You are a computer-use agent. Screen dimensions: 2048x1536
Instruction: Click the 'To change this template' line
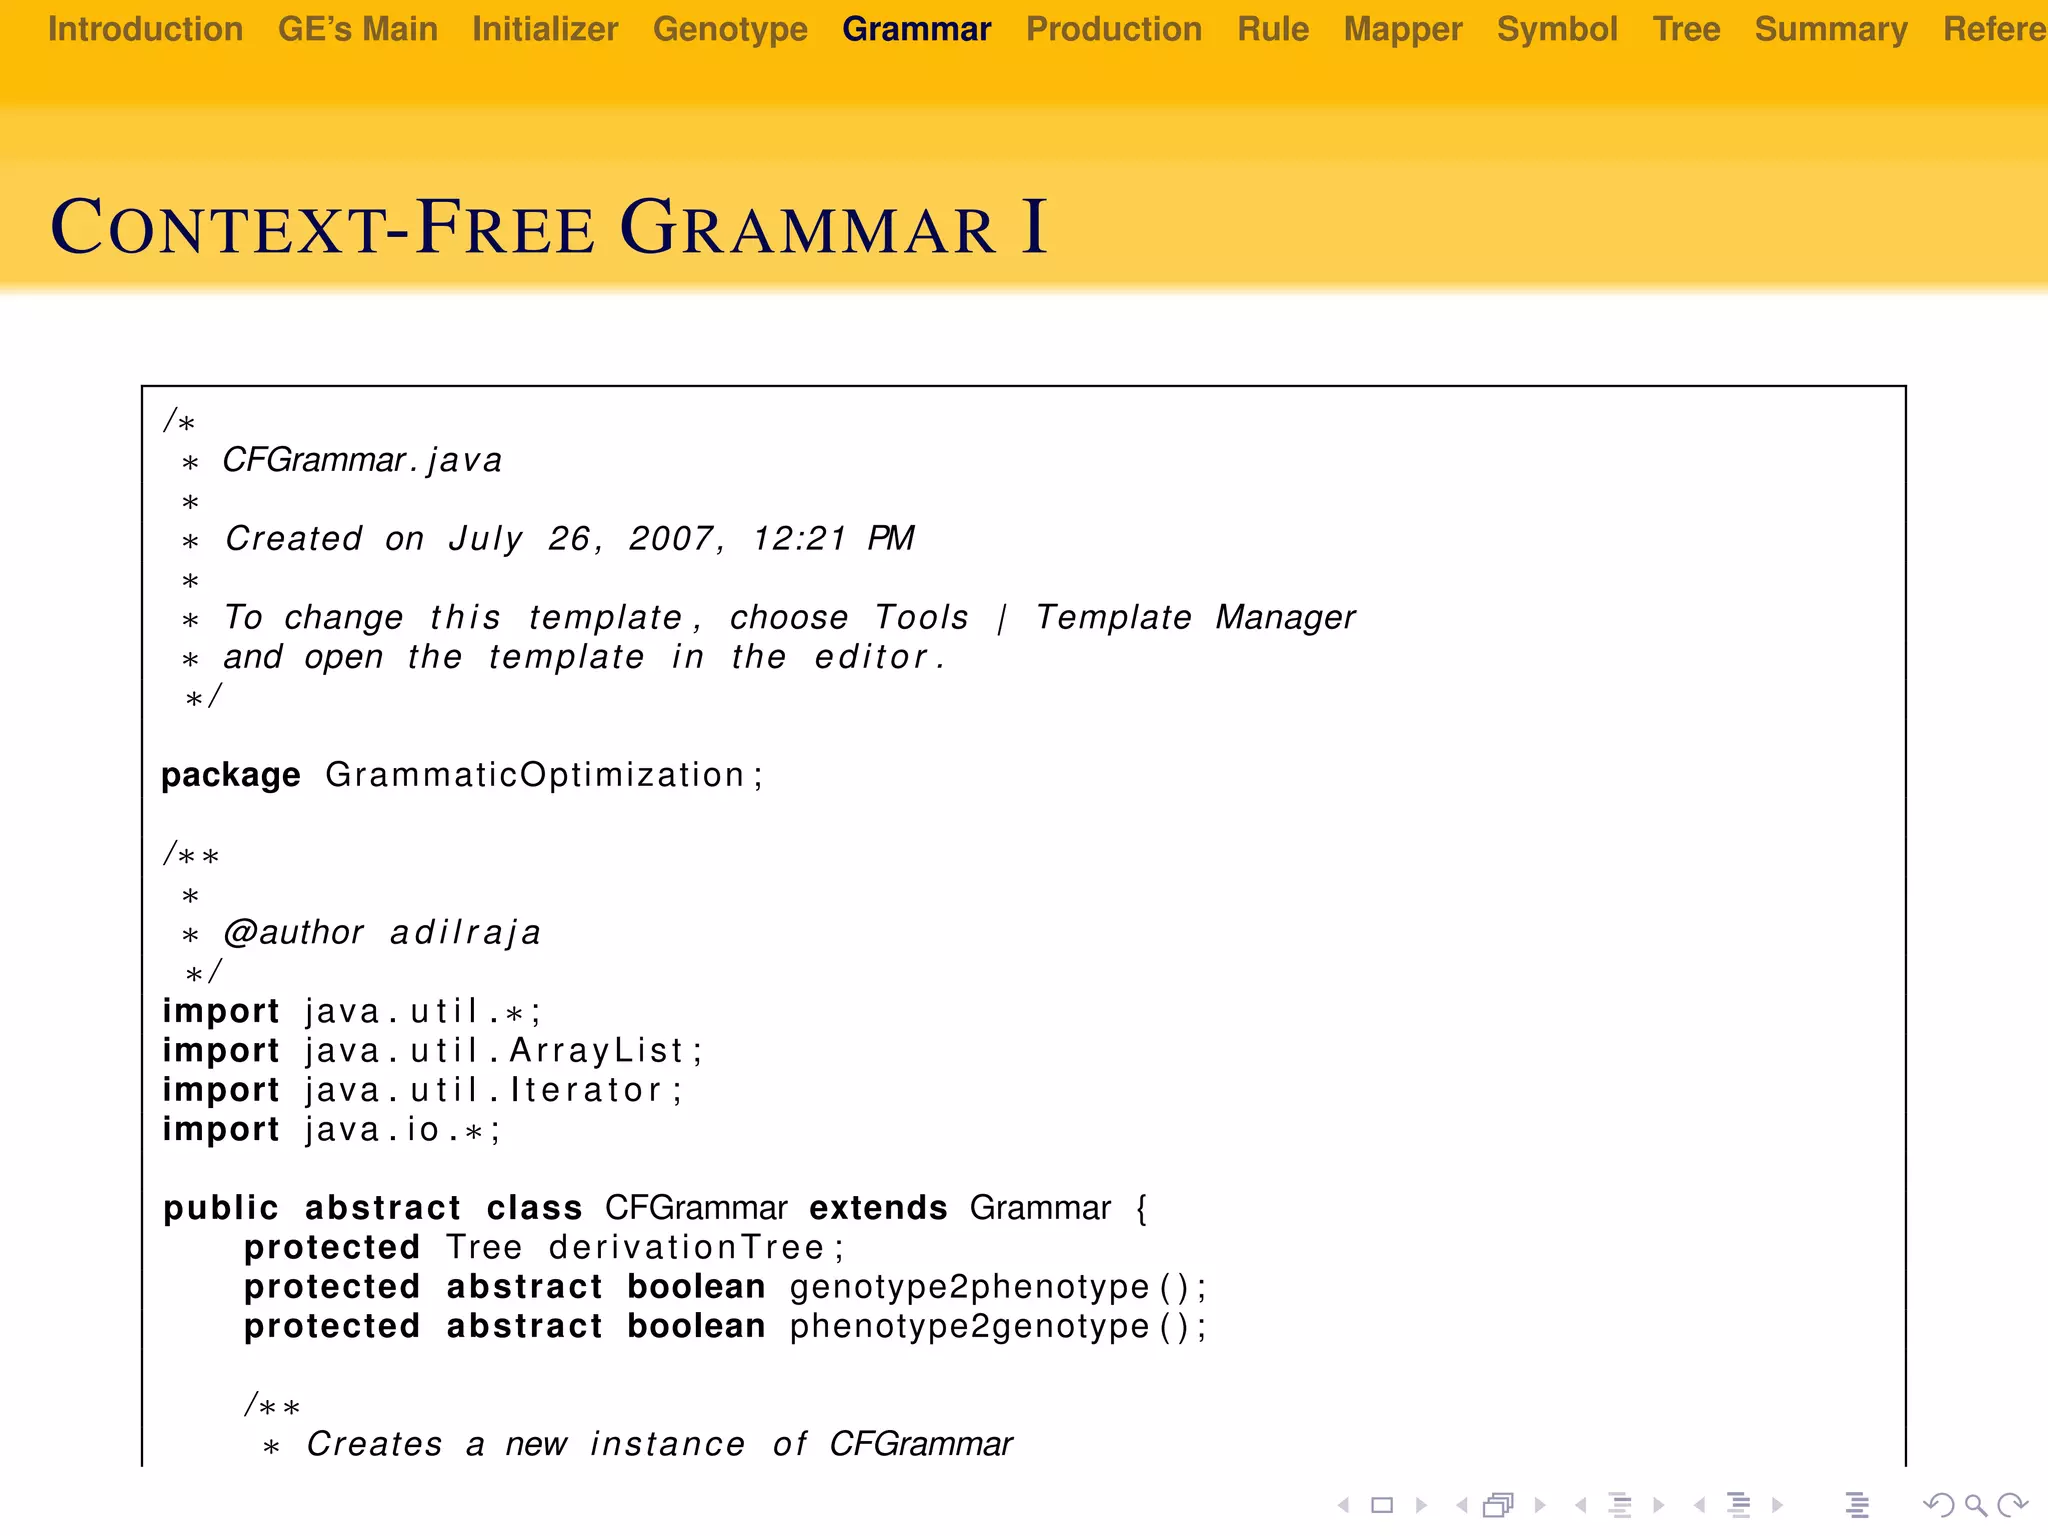tap(768, 617)
